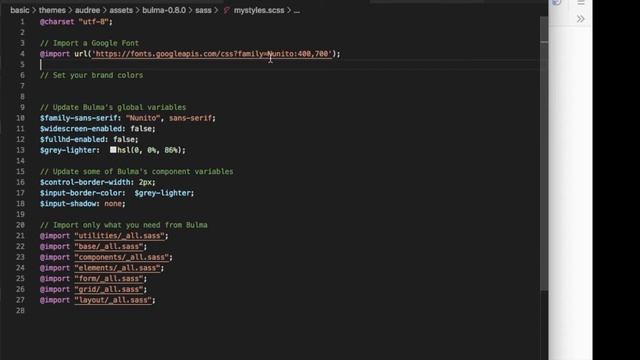Open the "layout/_all.sass" import link

[x=113, y=300]
